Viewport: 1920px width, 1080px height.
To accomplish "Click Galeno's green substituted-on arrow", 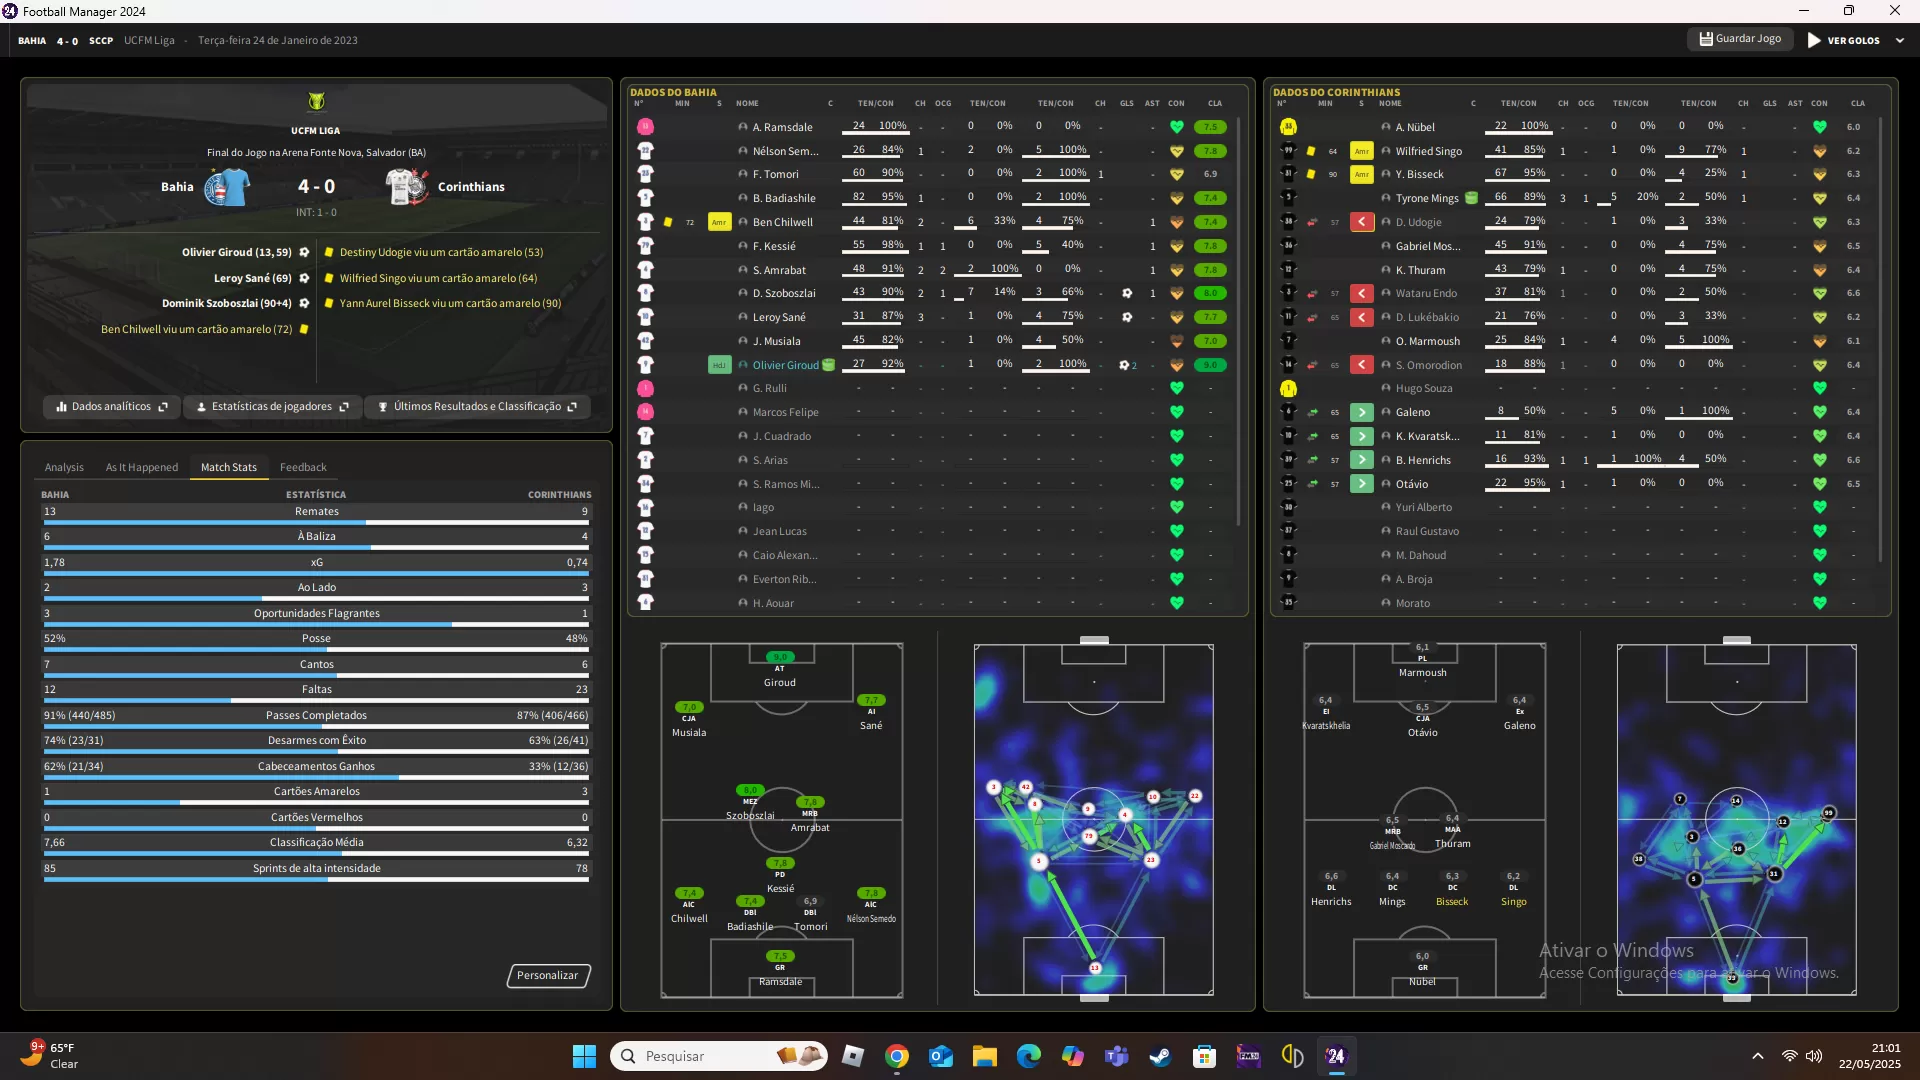I will [x=1361, y=412].
